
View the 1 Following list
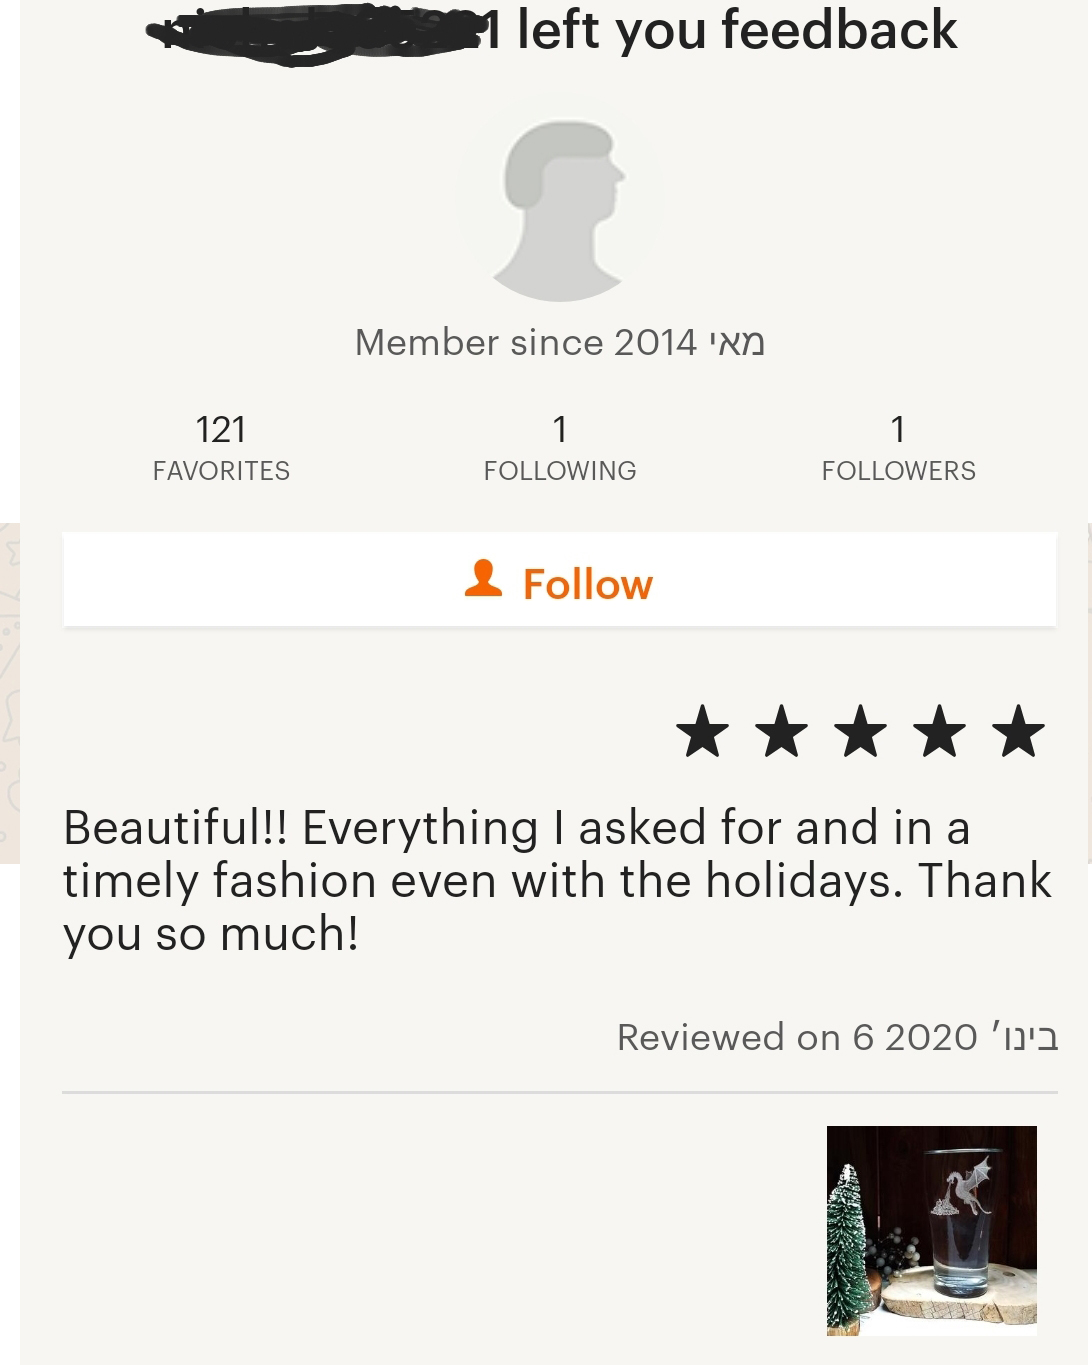(x=560, y=447)
